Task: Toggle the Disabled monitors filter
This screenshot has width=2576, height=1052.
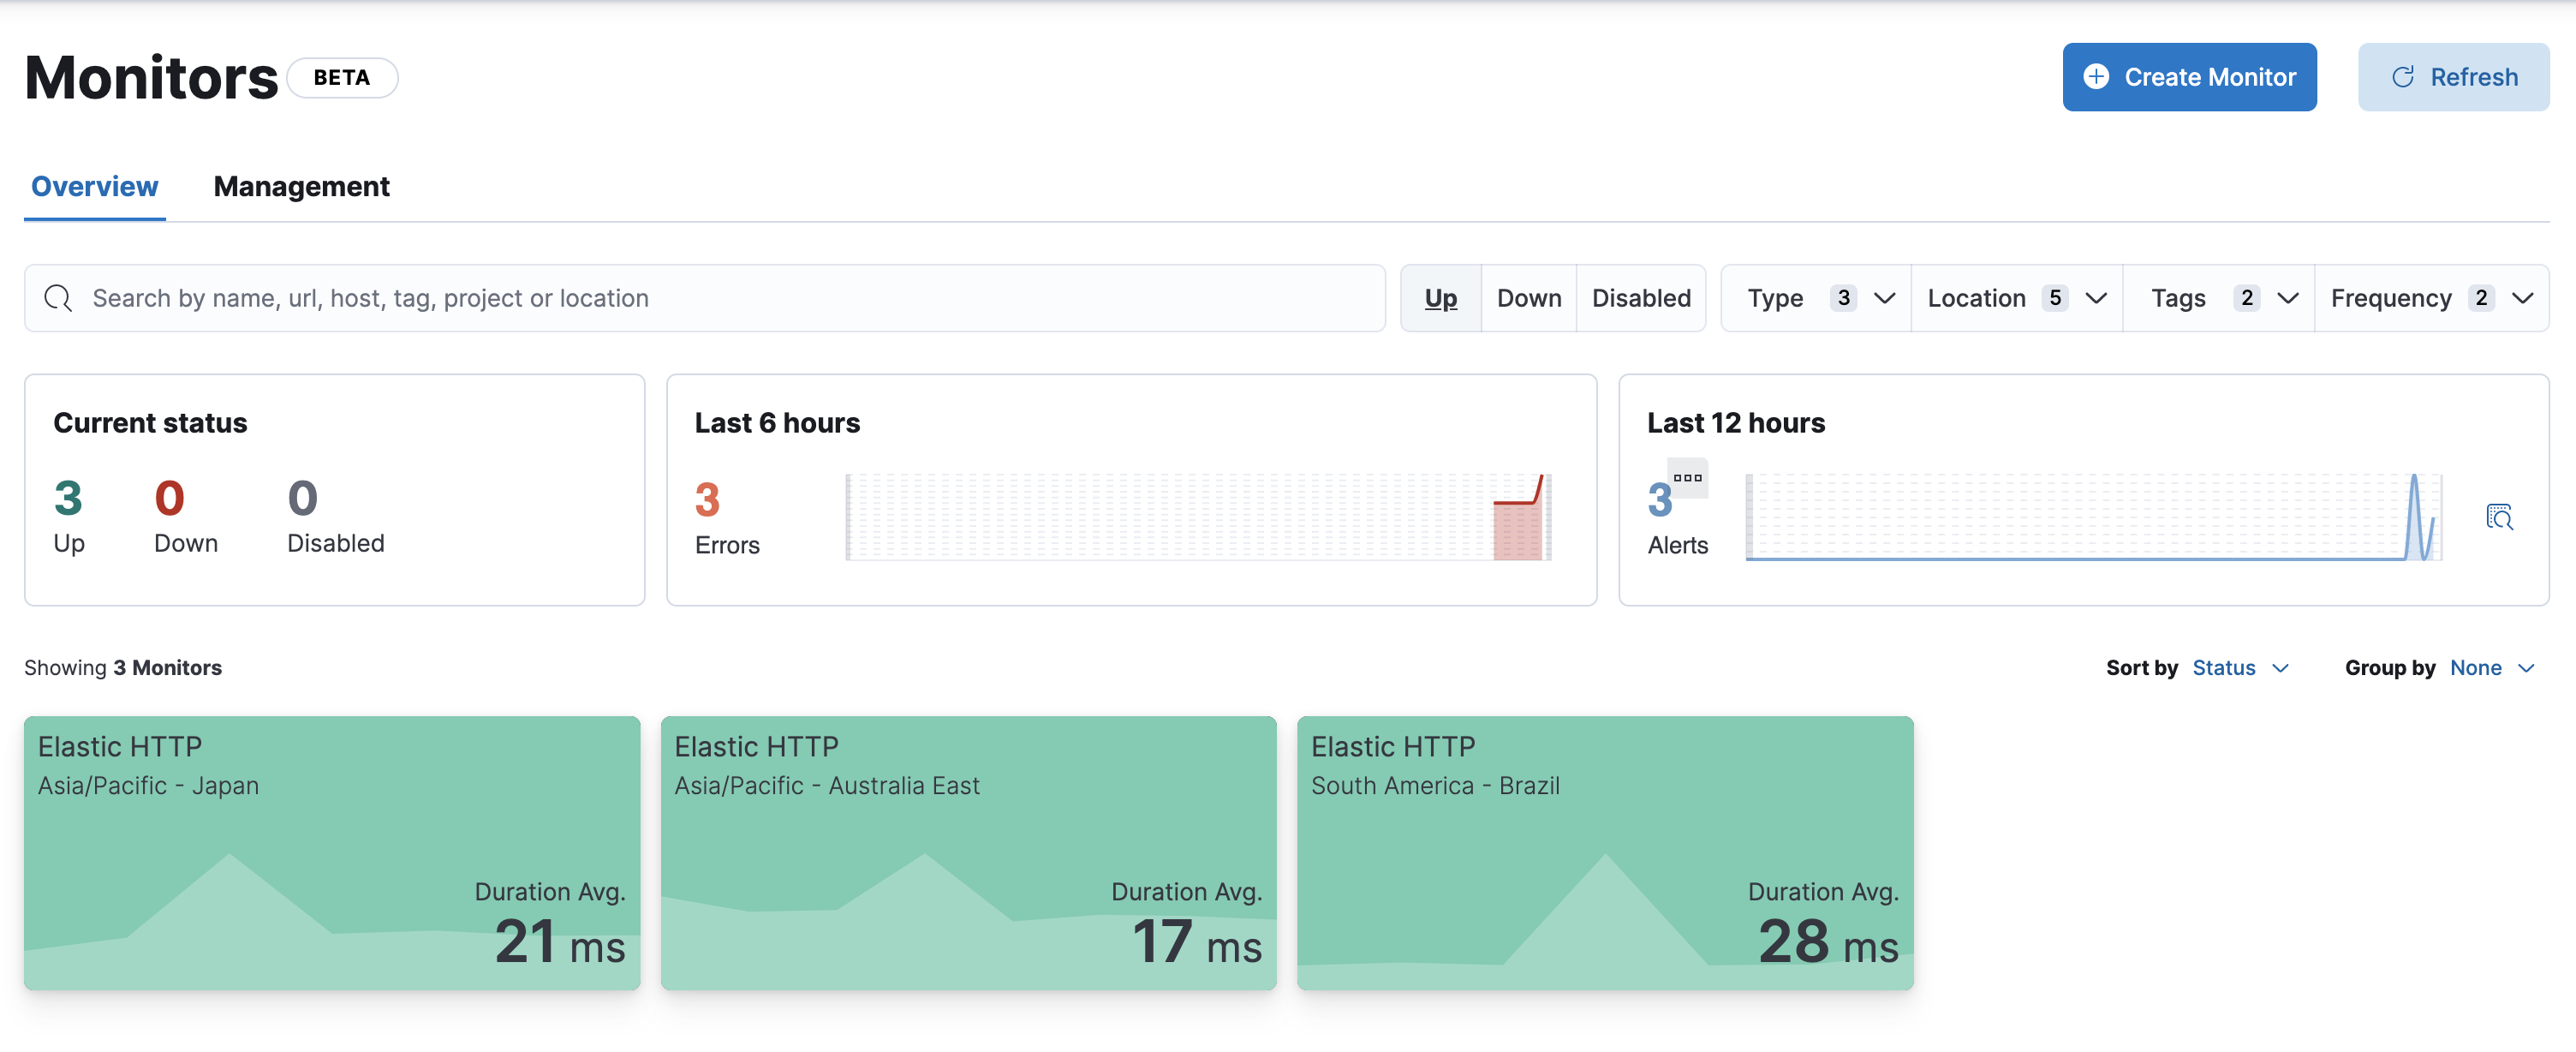Action: point(1640,297)
